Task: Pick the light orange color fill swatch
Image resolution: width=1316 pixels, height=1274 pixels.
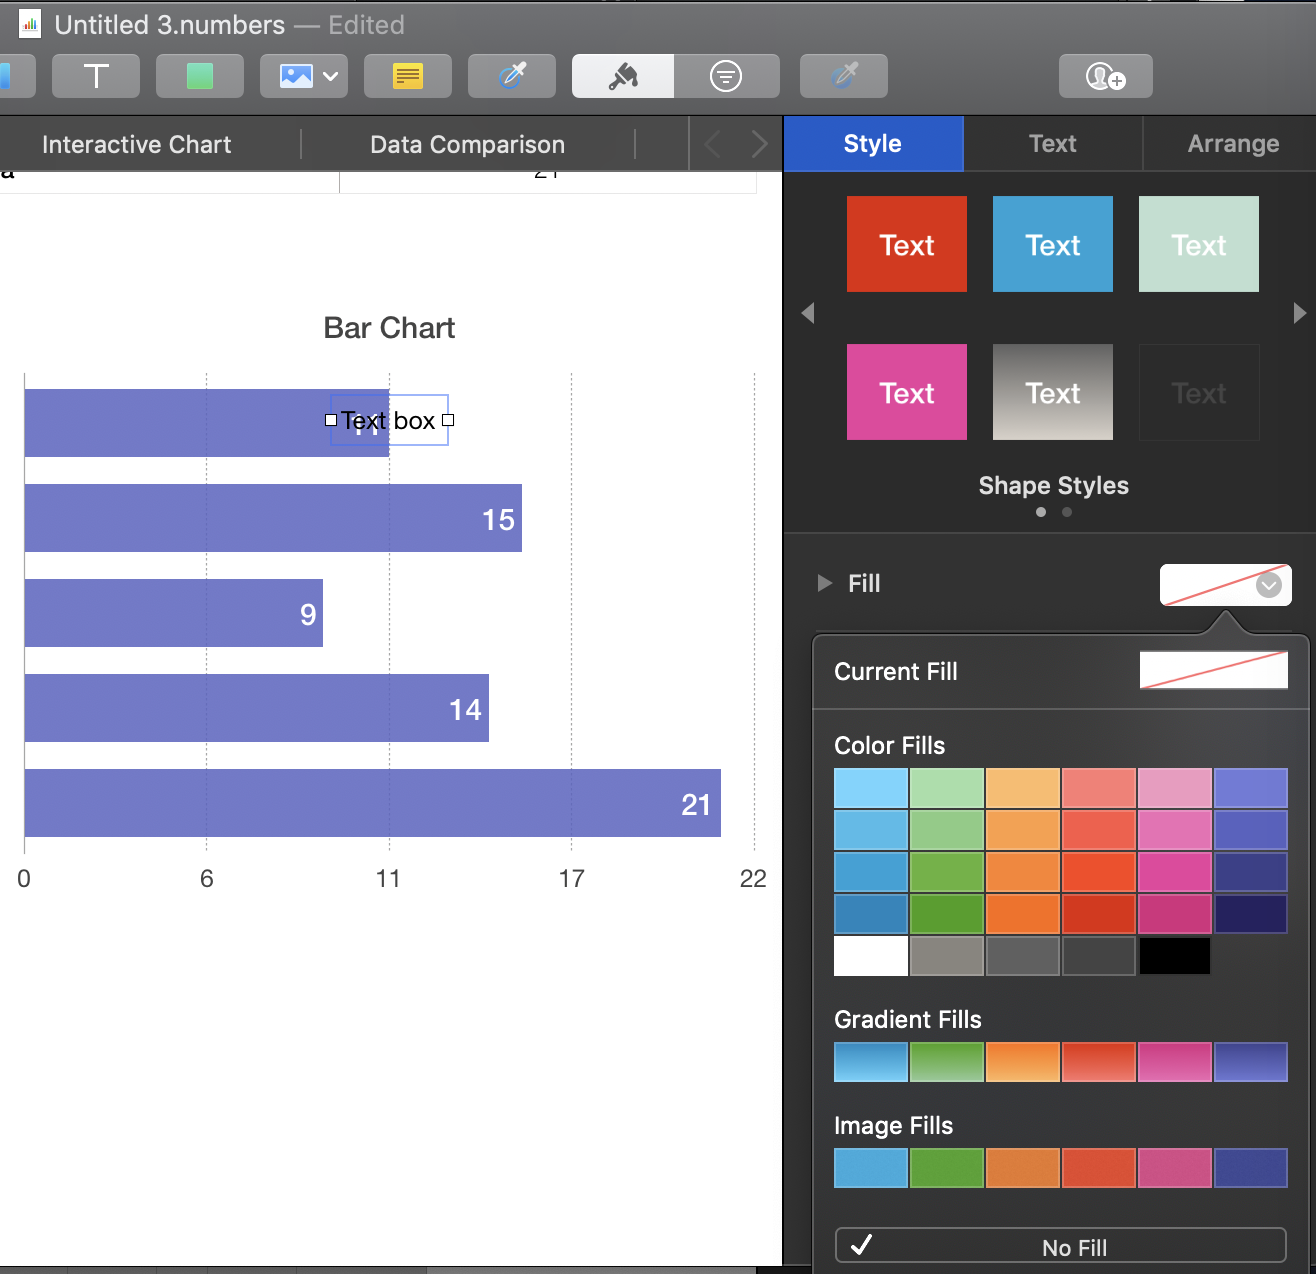Action: [x=1023, y=788]
